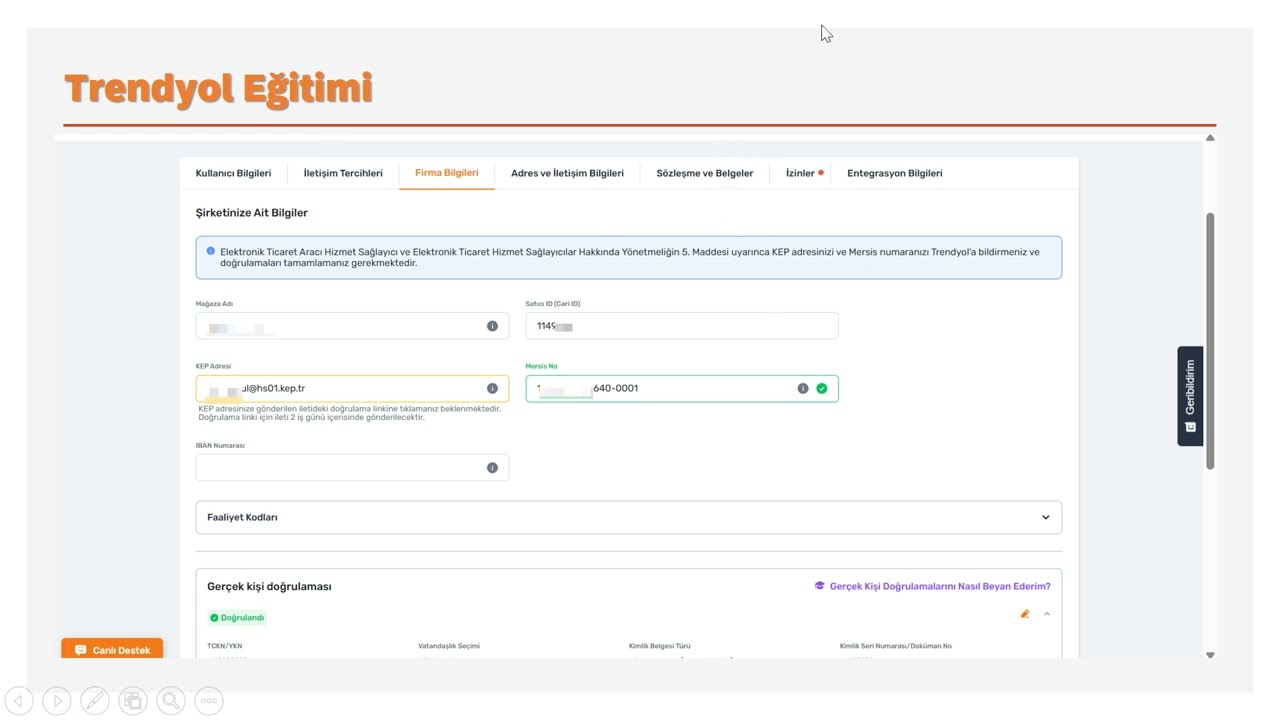Click the Kimlik Belgesi Türü label
1280x720 pixels.
(660, 646)
